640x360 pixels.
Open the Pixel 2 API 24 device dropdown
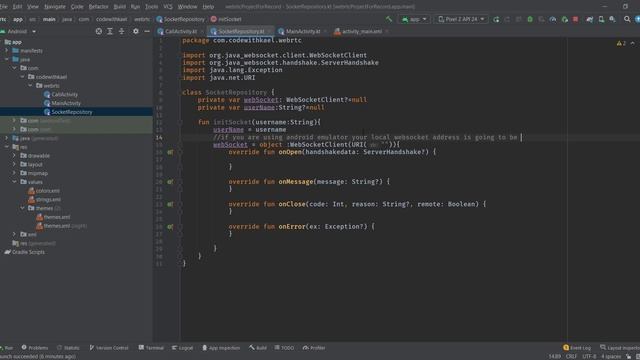(x=461, y=19)
